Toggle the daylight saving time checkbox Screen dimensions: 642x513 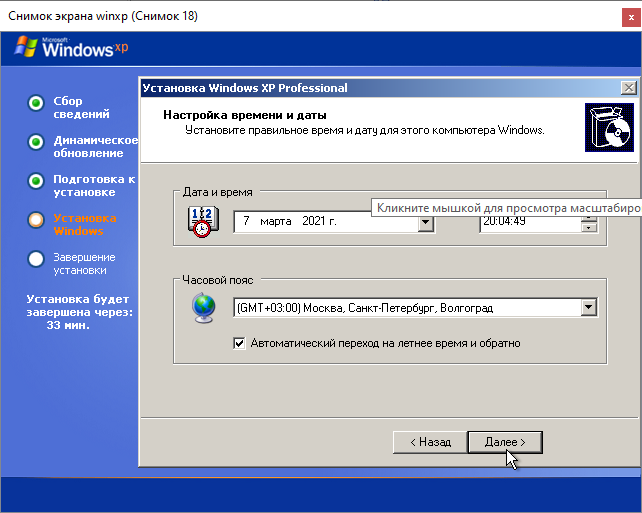point(239,343)
